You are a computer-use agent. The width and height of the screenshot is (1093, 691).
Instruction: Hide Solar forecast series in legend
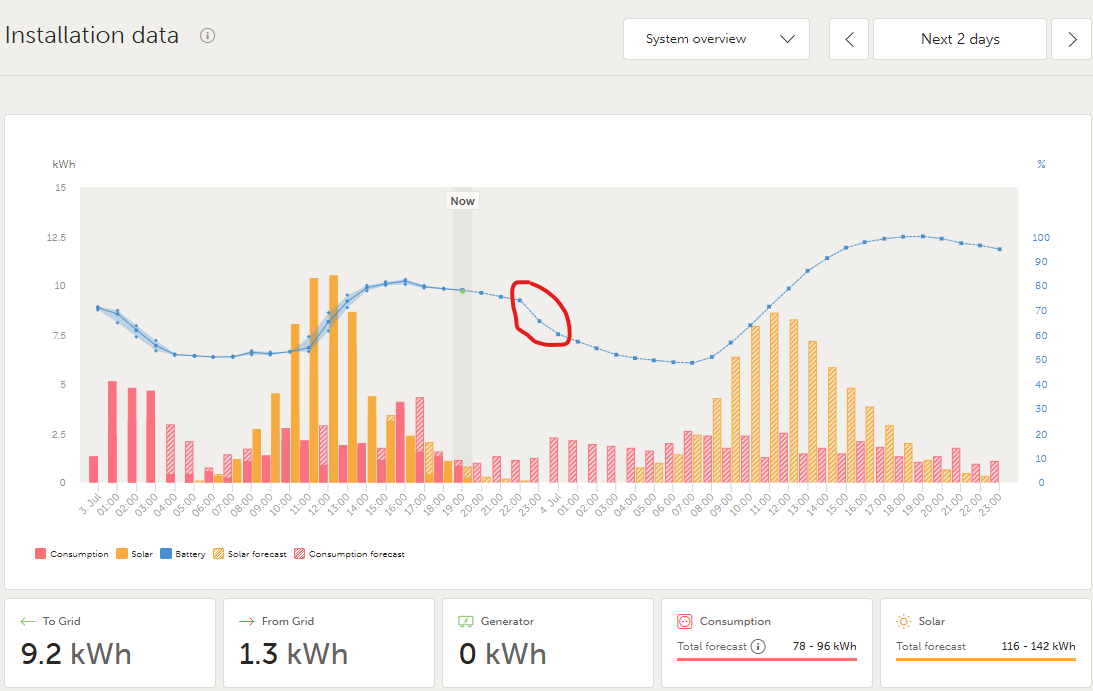(x=250, y=553)
